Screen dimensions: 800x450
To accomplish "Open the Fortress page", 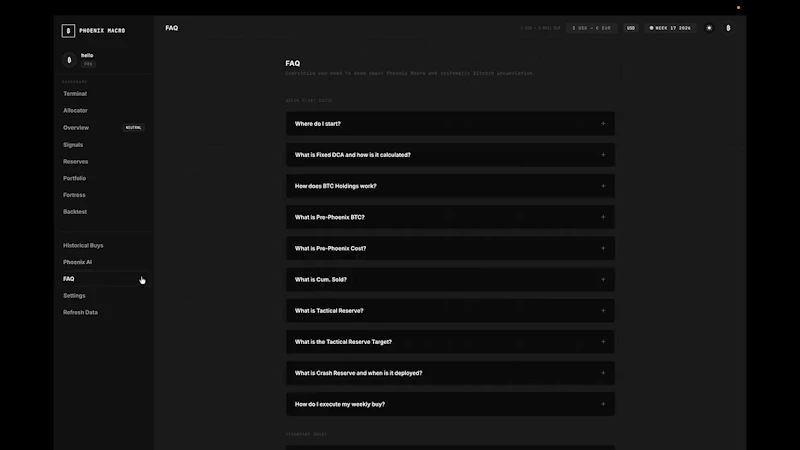I will [x=74, y=195].
